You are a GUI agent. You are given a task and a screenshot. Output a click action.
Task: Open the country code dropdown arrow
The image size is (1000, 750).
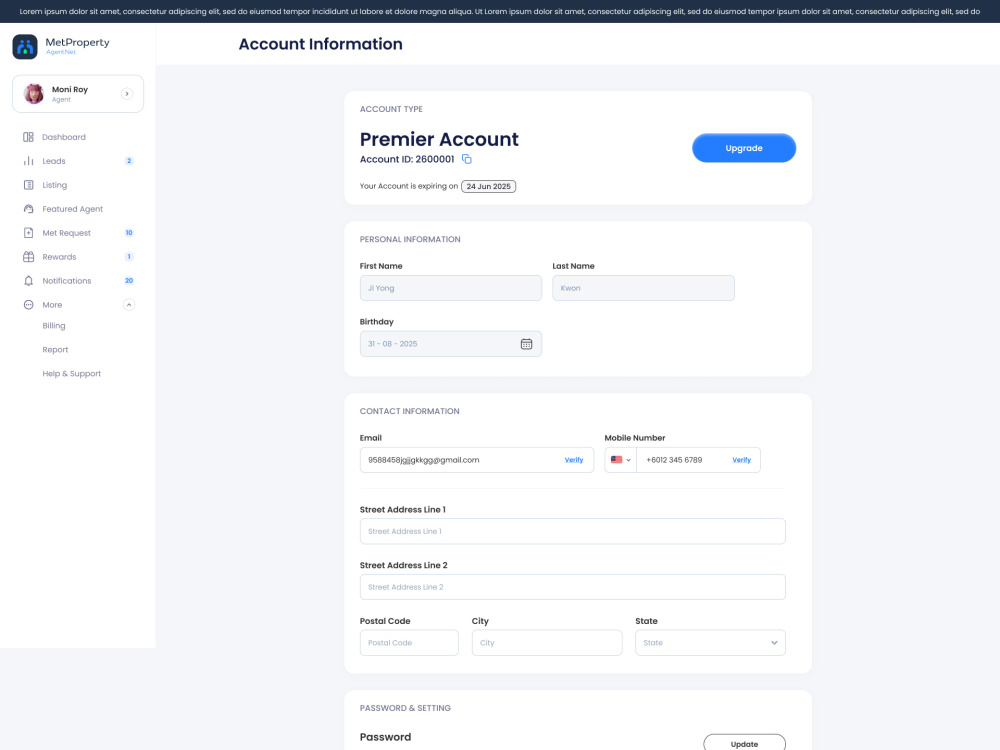[628, 460]
